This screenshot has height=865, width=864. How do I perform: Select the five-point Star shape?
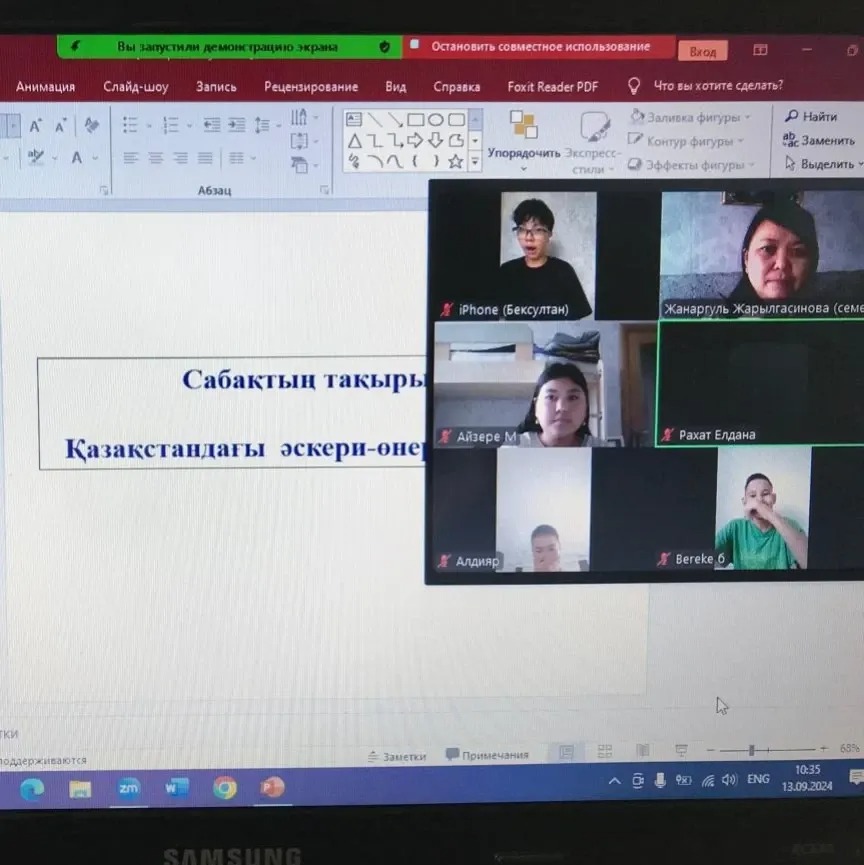456,161
